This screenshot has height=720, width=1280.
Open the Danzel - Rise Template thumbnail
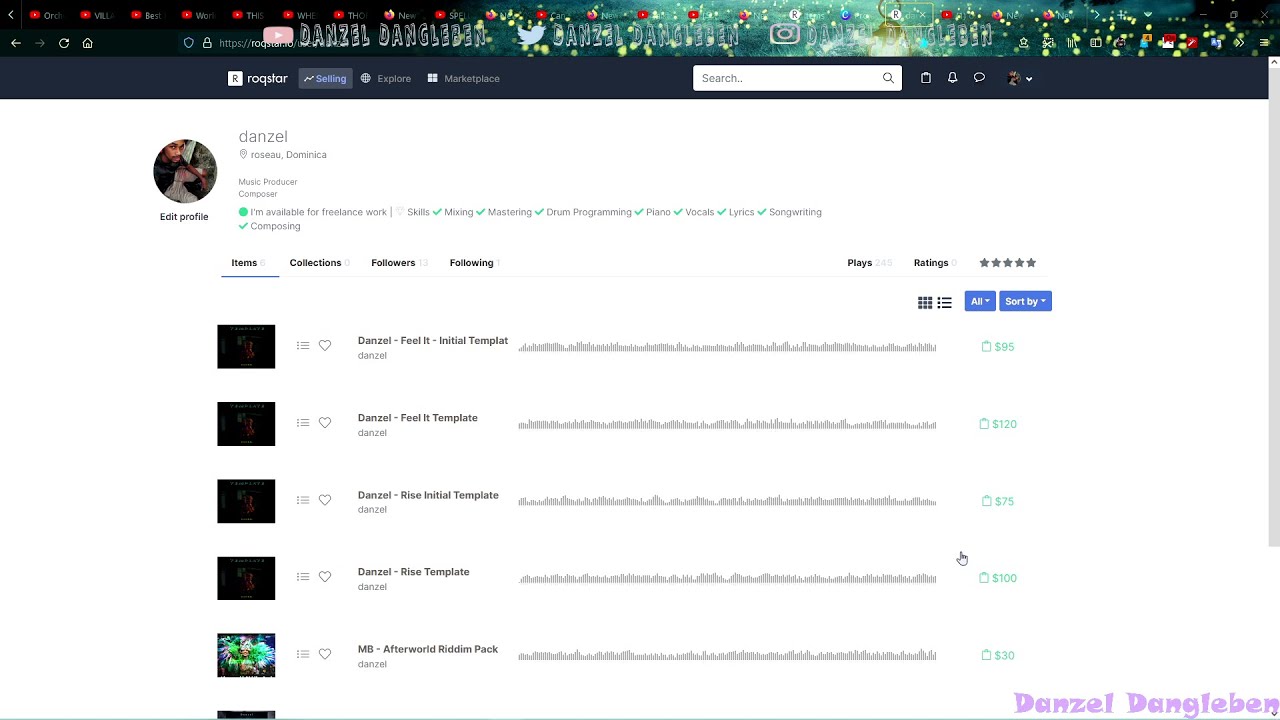pyautogui.click(x=246, y=578)
